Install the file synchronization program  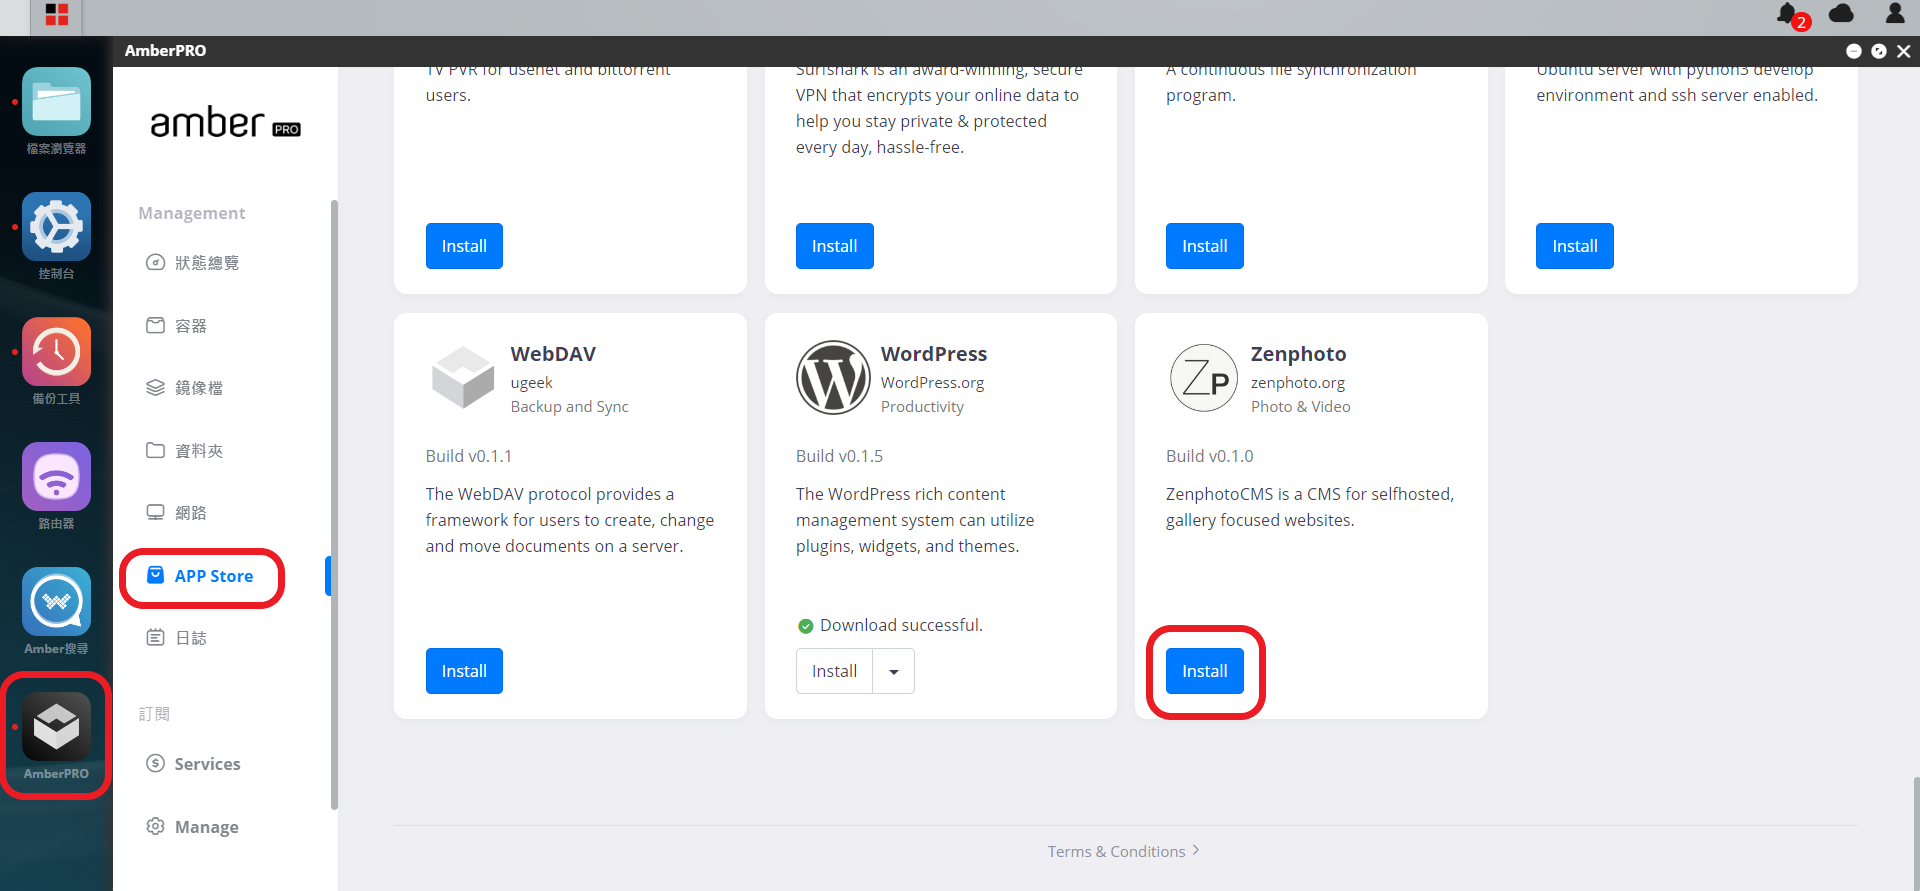1204,246
